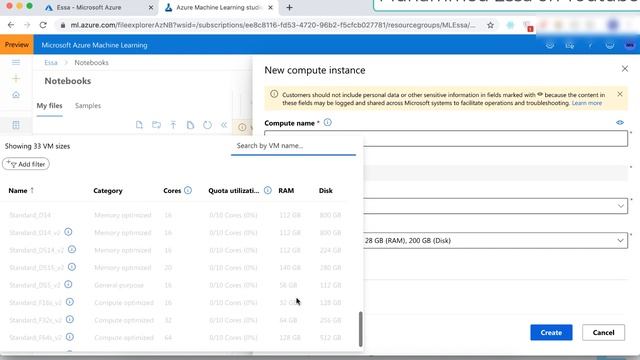Reload the page with browser refresh button
This screenshot has width=640, height=360.
(x=43, y=25)
